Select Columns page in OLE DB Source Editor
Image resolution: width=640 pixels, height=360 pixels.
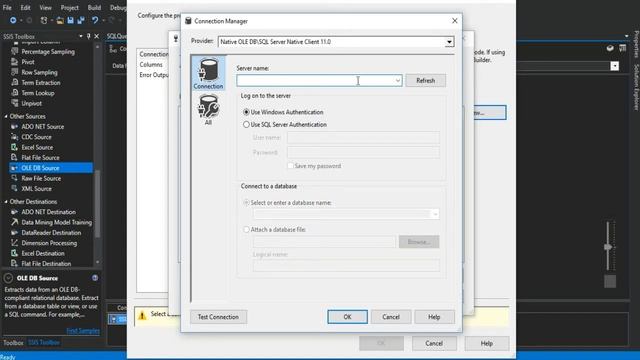pyautogui.click(x=151, y=64)
